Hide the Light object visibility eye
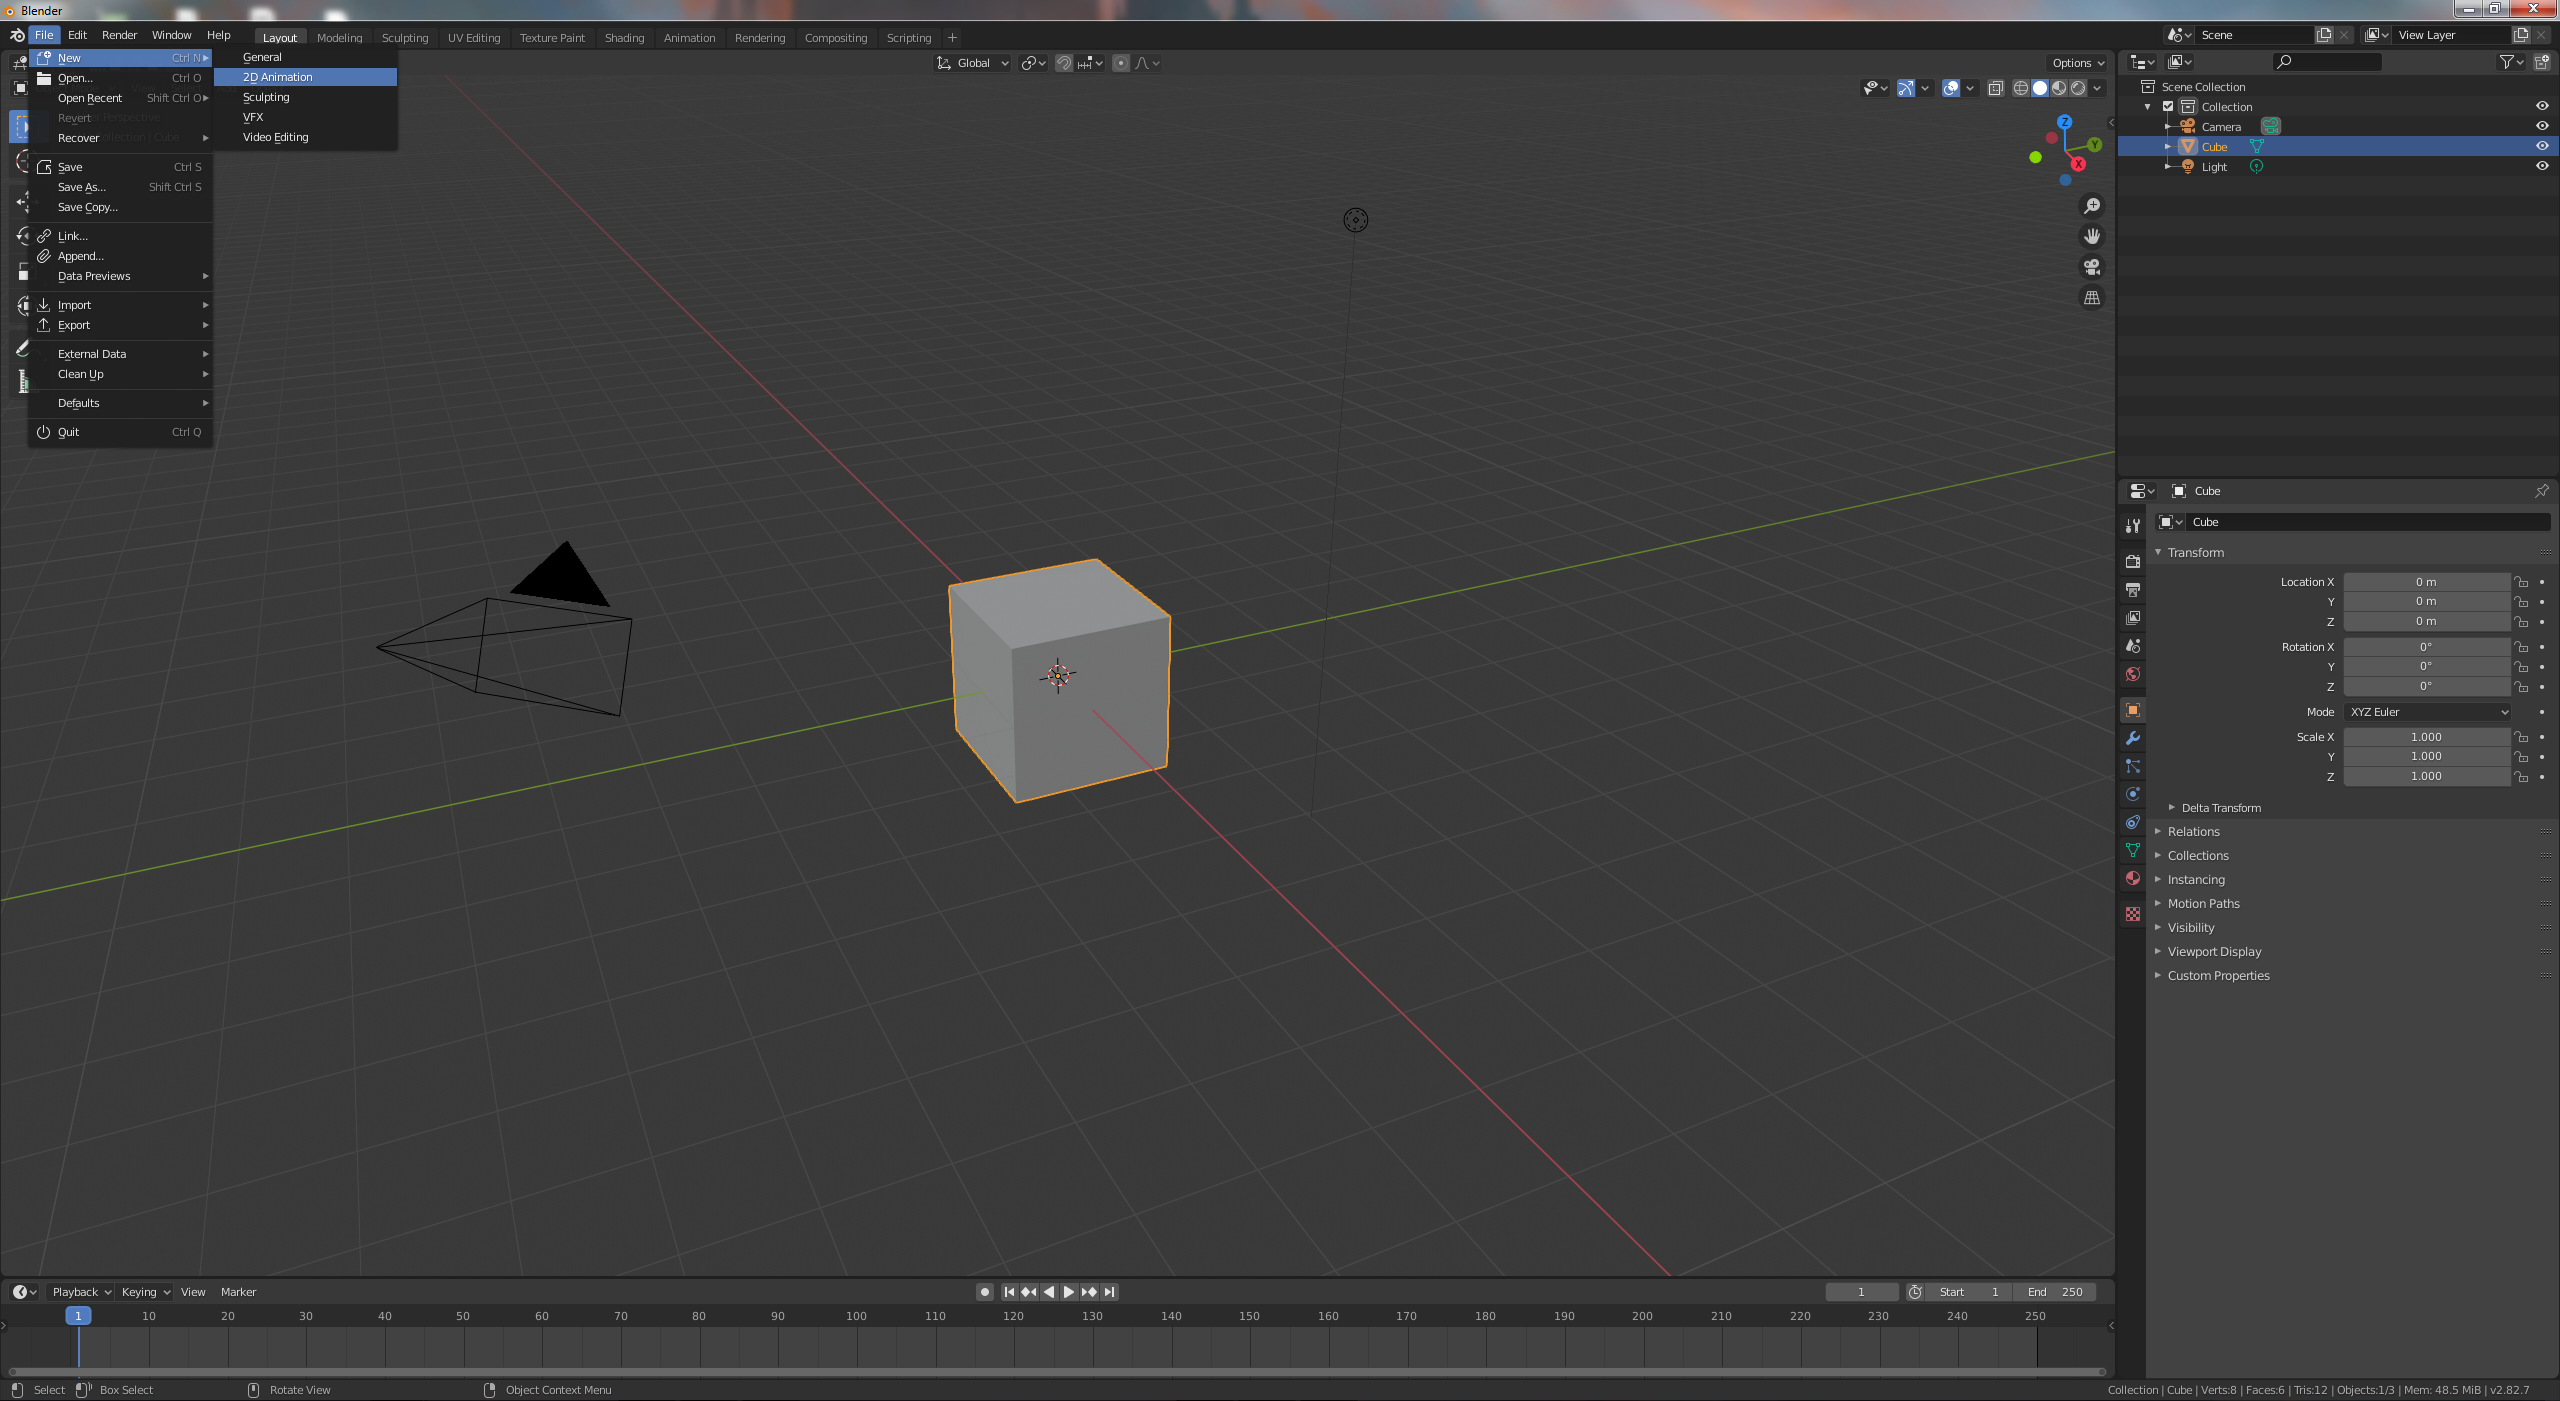Screen dimensions: 2560x1401 [x=2541, y=166]
